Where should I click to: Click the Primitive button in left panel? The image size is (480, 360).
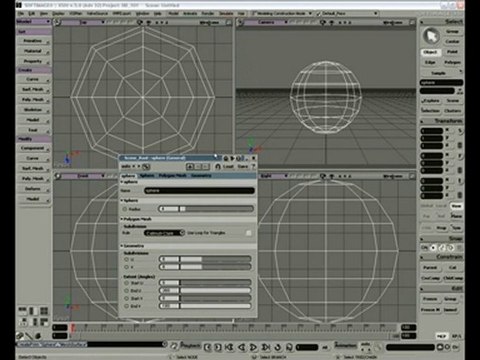tap(33, 41)
